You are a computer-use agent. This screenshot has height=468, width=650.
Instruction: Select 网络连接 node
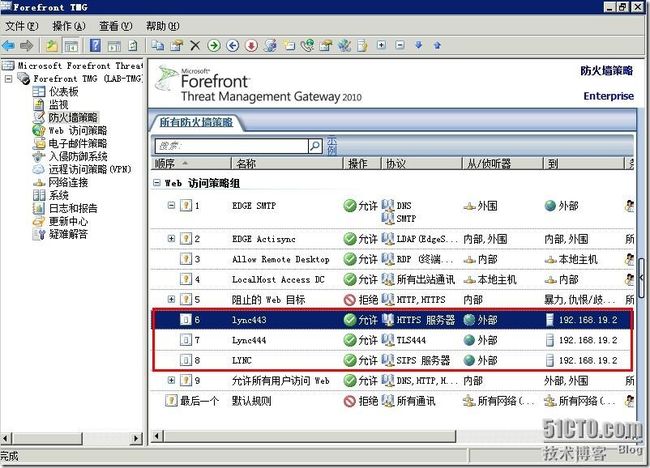pos(68,182)
